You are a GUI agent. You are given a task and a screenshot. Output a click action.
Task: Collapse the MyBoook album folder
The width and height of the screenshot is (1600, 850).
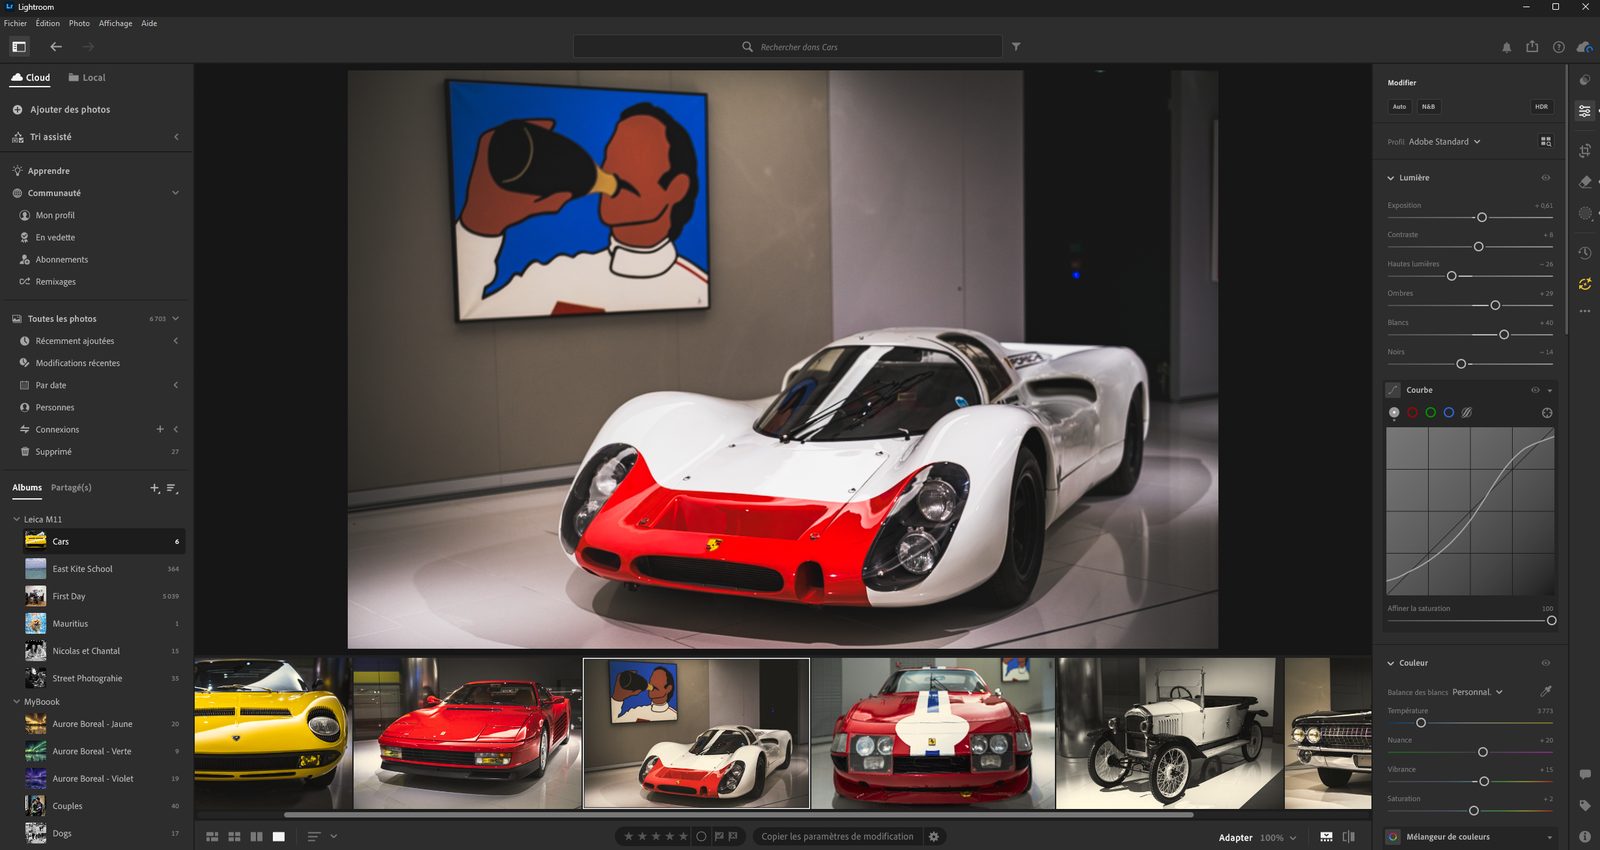[16, 702]
